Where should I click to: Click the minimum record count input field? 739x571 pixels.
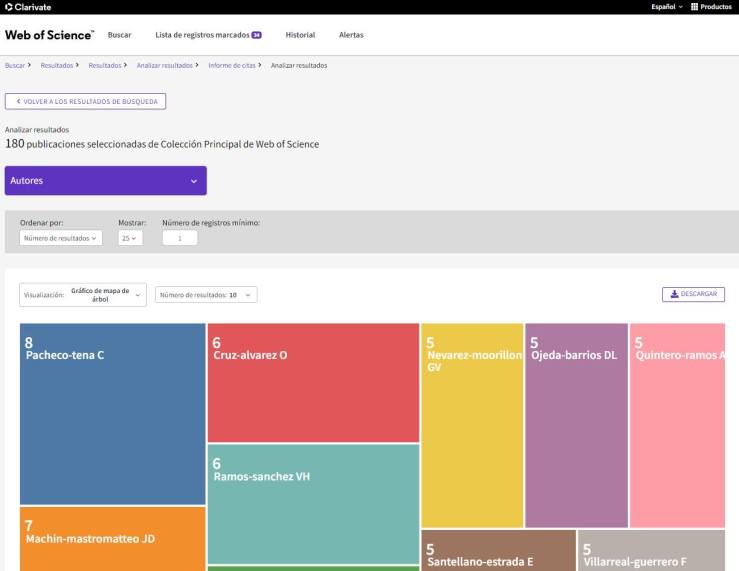(180, 238)
